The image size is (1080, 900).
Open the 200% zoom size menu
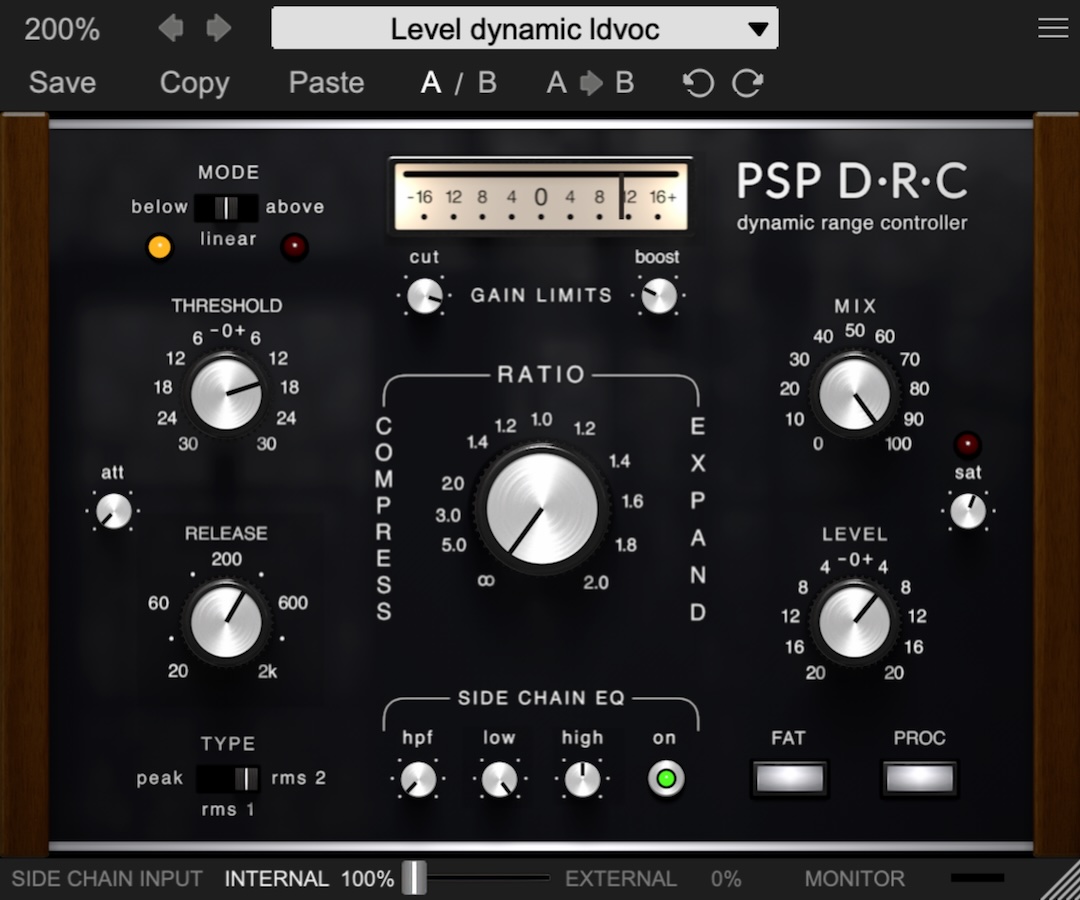tap(62, 29)
